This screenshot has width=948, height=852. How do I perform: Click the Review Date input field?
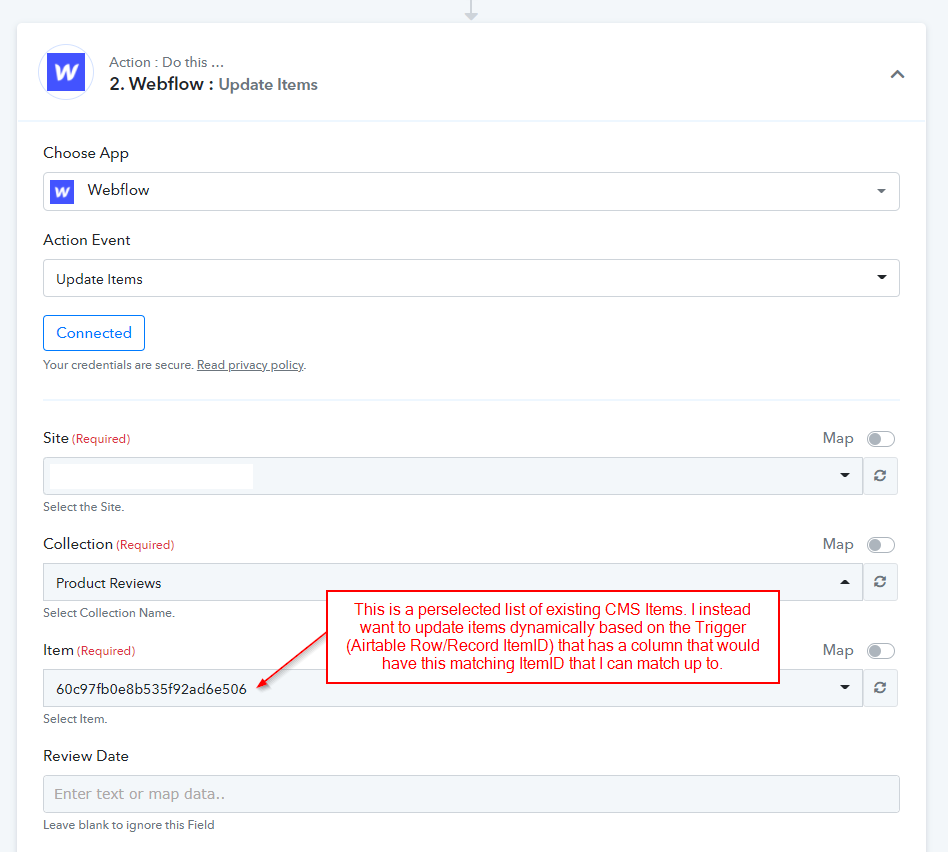pos(471,794)
